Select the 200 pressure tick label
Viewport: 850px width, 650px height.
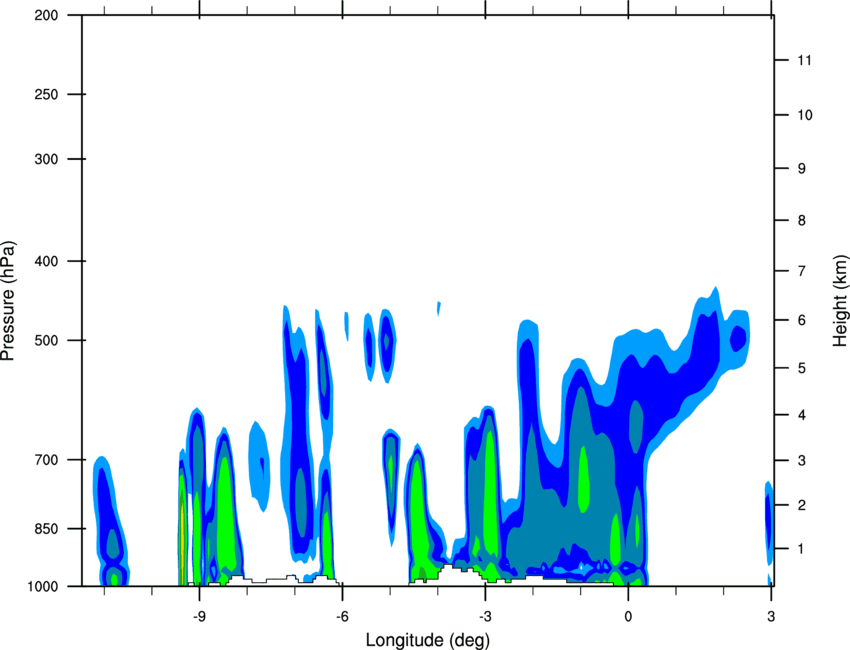[x=46, y=15]
